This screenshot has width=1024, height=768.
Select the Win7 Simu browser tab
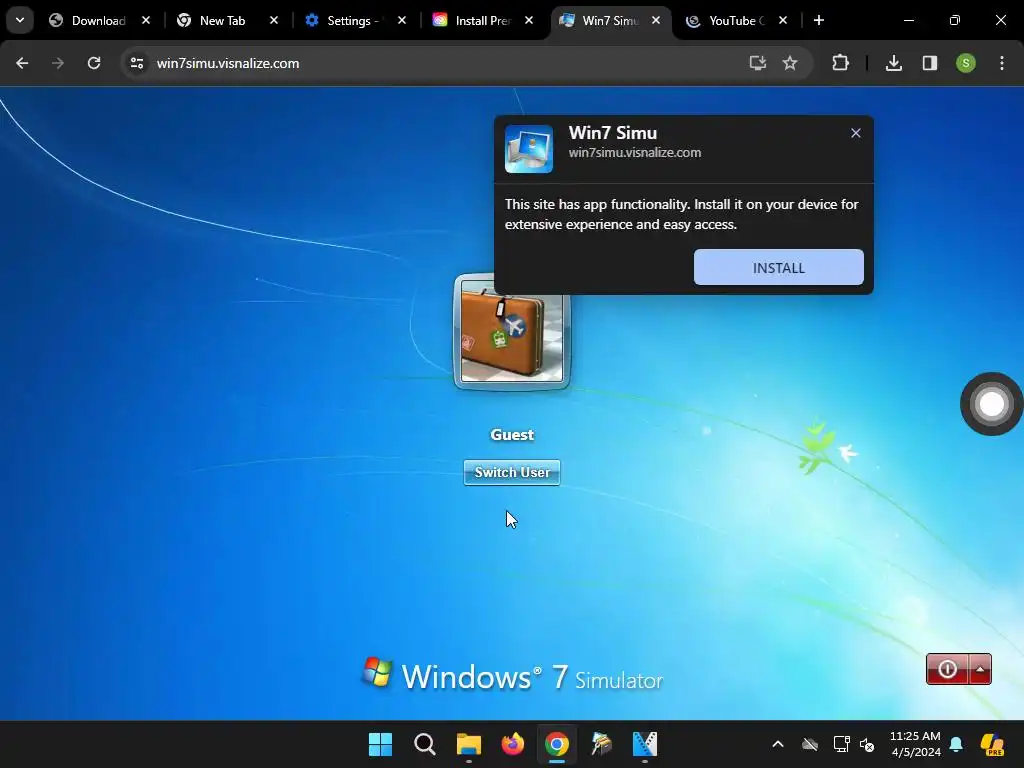609,21
